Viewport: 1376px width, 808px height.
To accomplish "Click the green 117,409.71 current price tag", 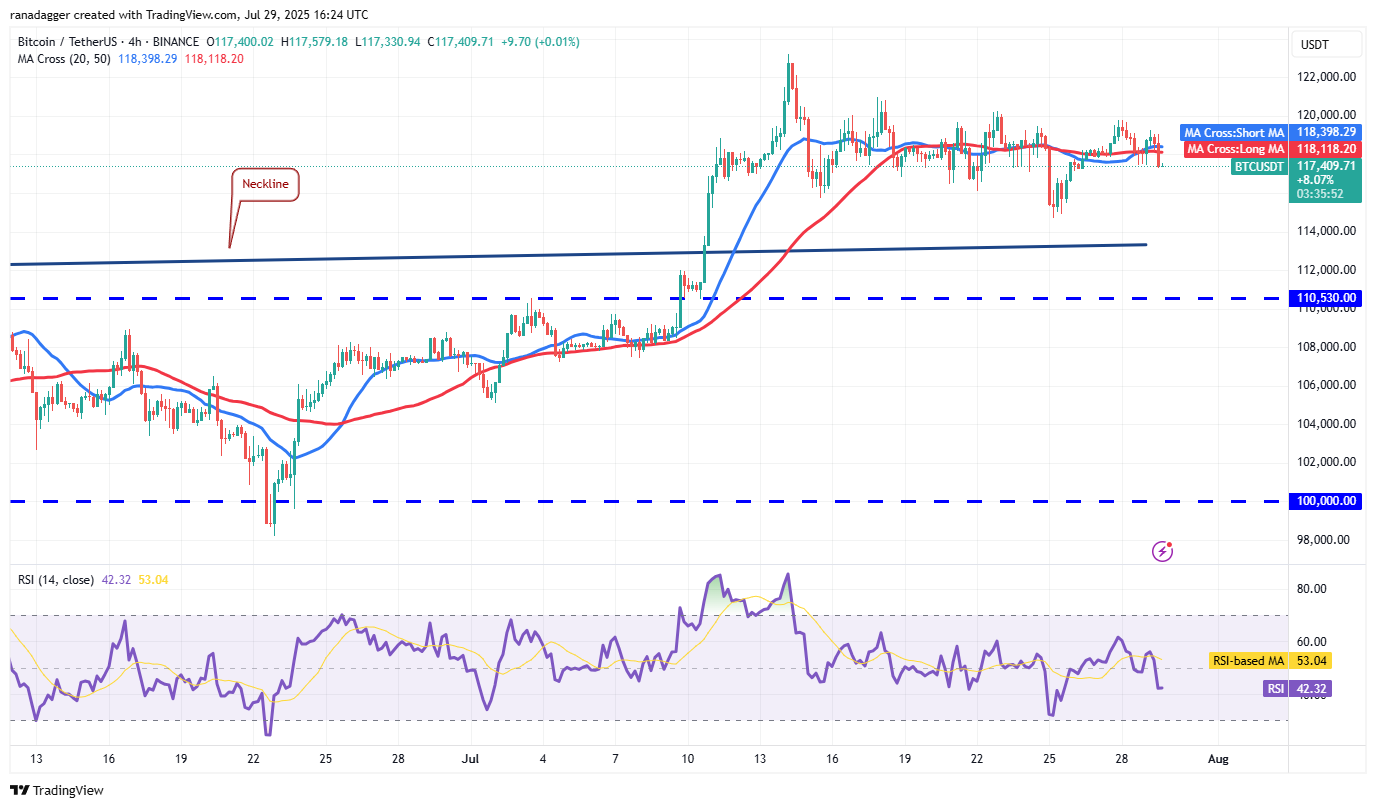I will 1326,166.
